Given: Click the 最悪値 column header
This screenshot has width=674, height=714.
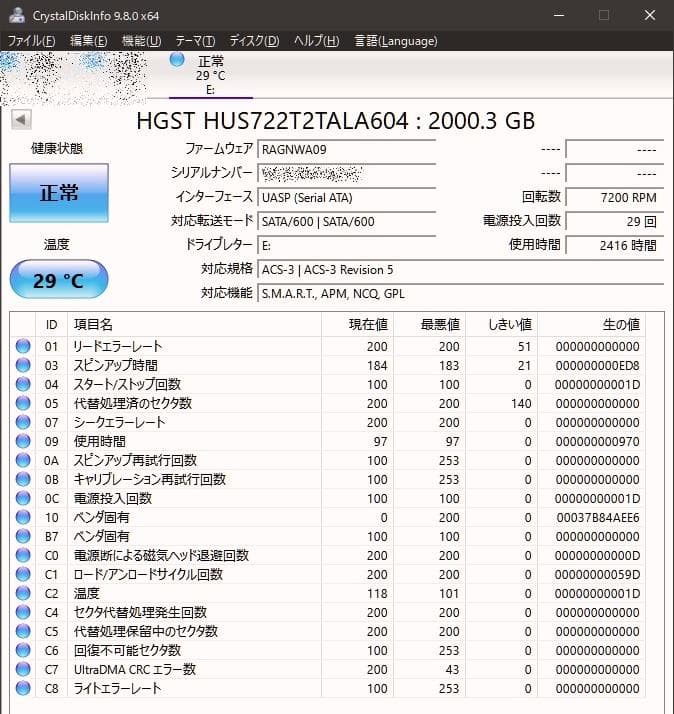Looking at the screenshot, I should pyautogui.click(x=429, y=325).
